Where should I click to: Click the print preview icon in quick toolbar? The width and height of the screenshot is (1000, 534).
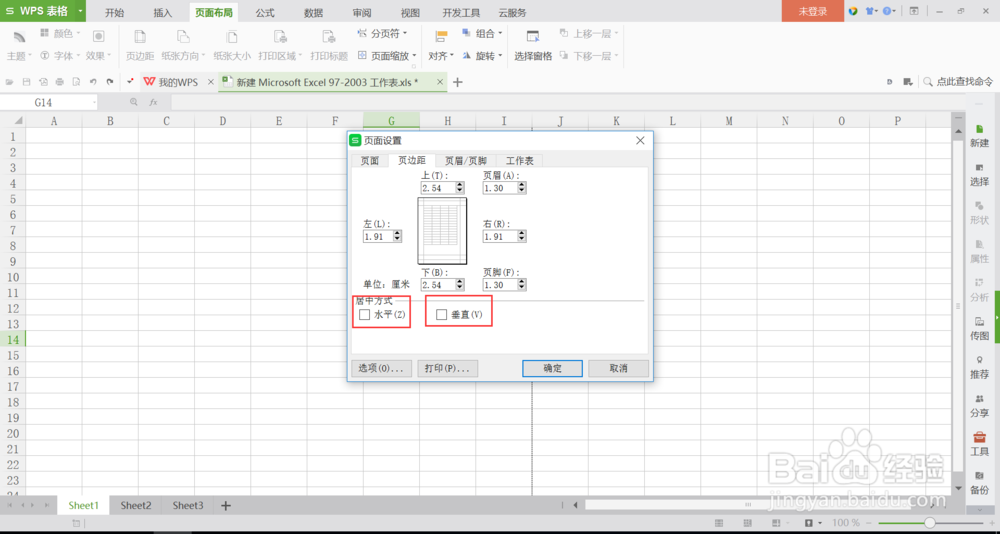pos(77,82)
